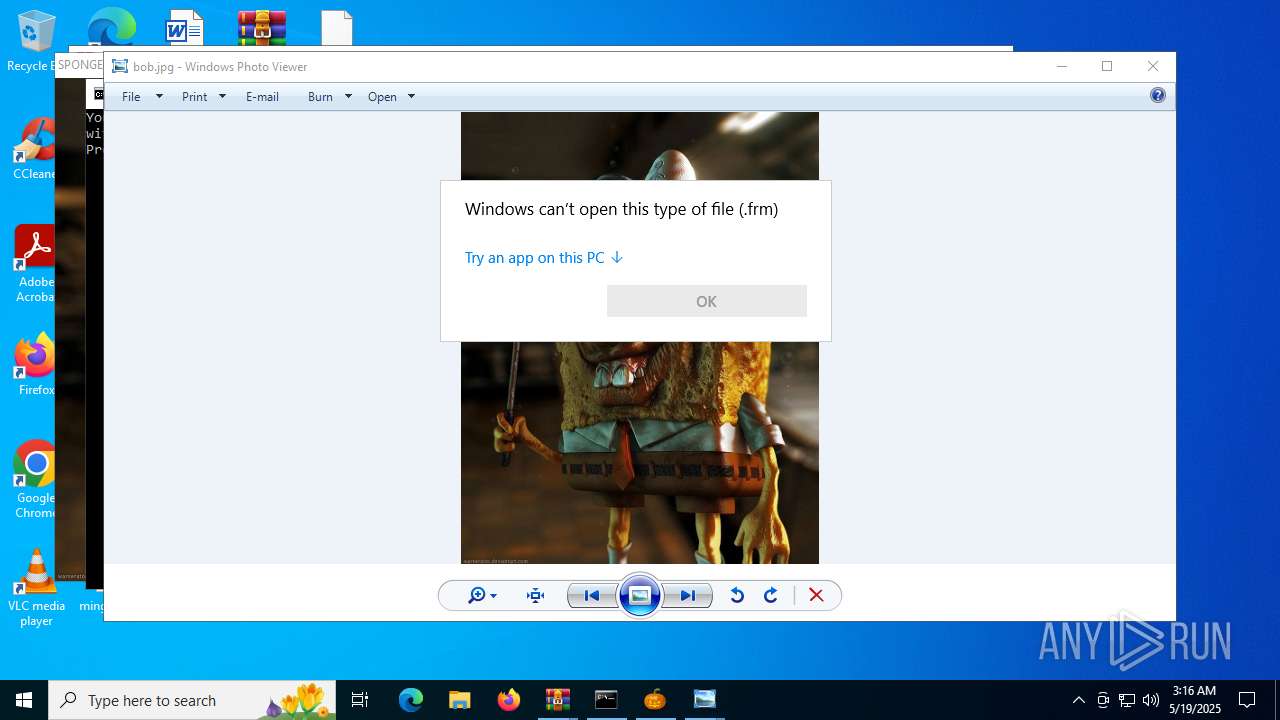
Task: Advance to the next photo
Action: [x=688, y=596]
